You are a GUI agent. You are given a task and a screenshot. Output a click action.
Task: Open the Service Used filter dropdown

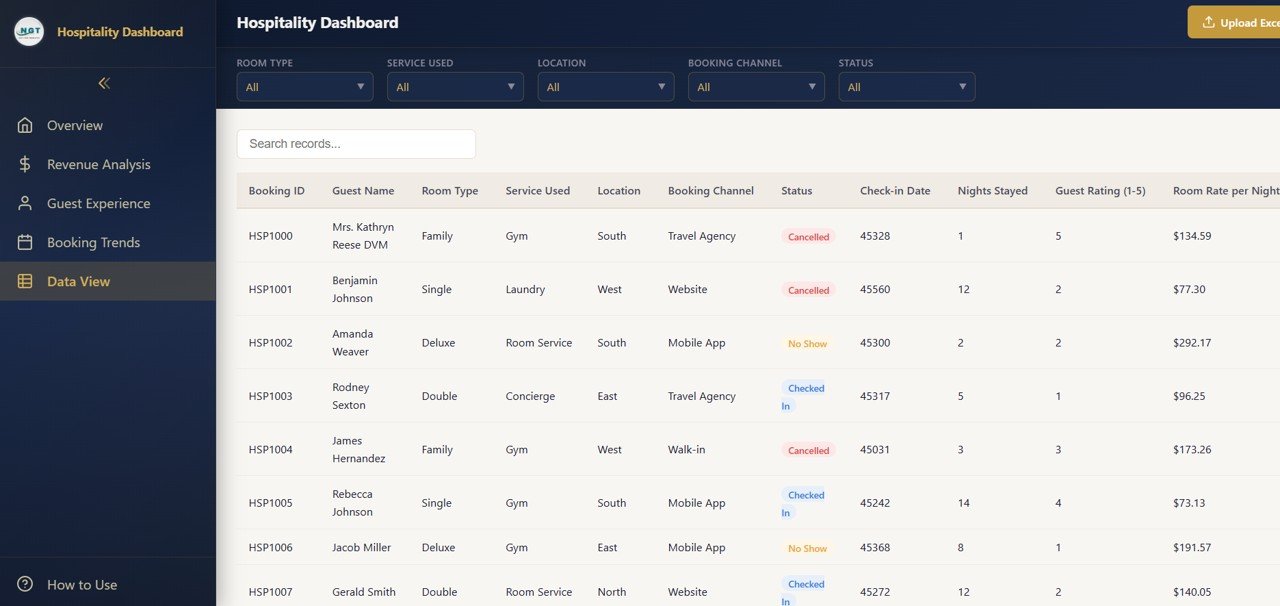point(455,87)
